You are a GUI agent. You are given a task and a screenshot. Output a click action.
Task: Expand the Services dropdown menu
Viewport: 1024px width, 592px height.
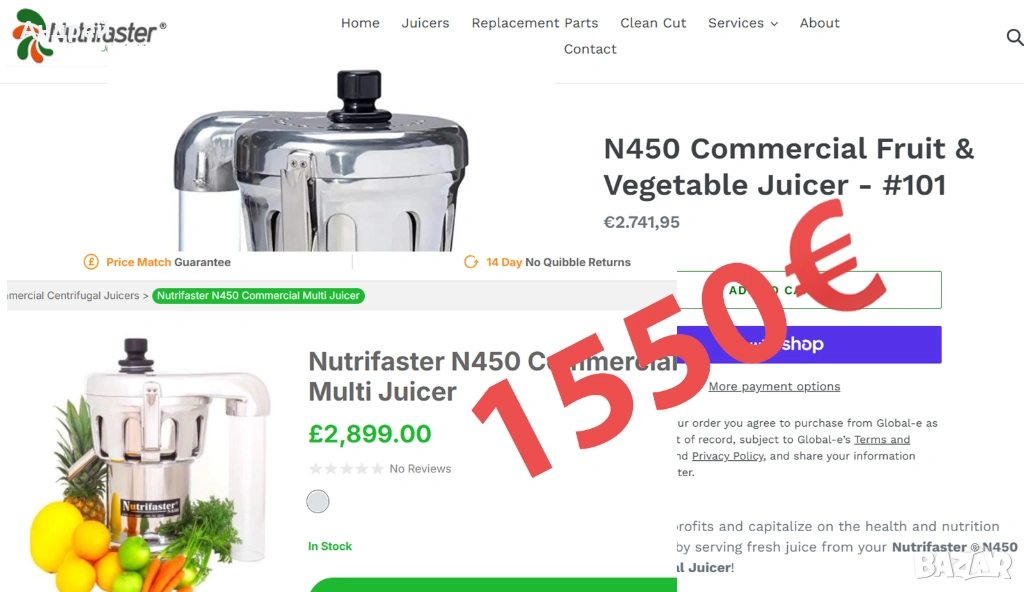743,23
